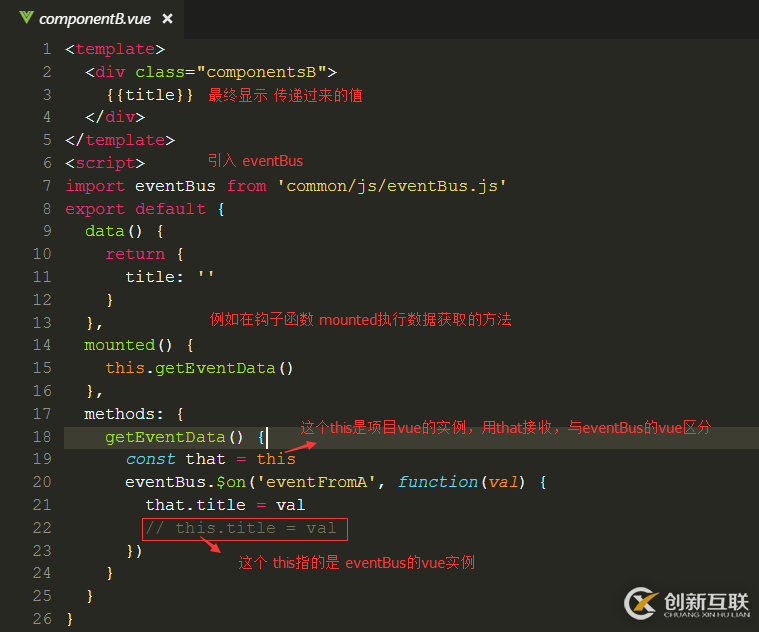Viewport: 759px width, 632px height.
Task: Click eventBus.$on on line 20
Action: [x=185, y=482]
